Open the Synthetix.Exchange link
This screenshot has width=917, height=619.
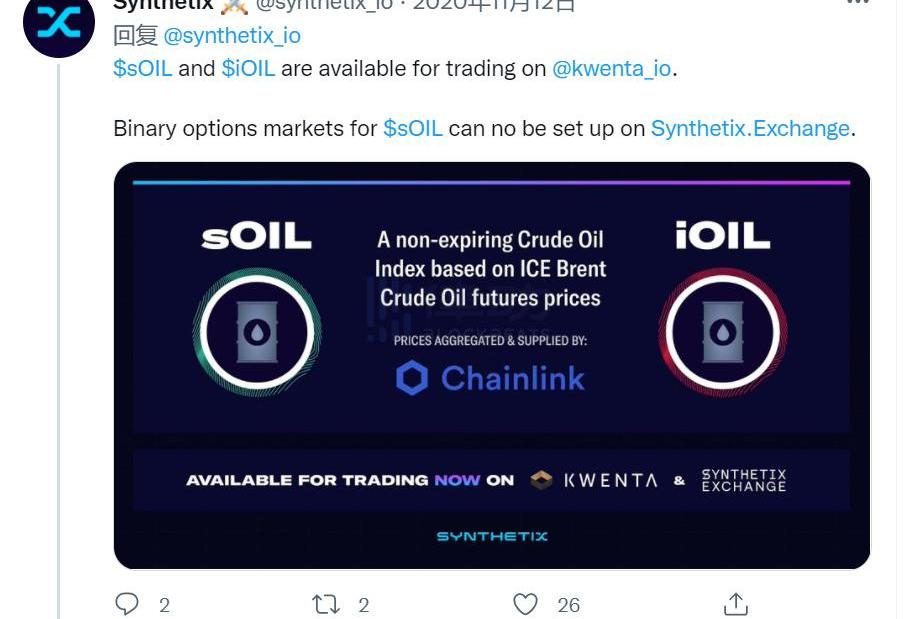pyautogui.click(x=750, y=128)
